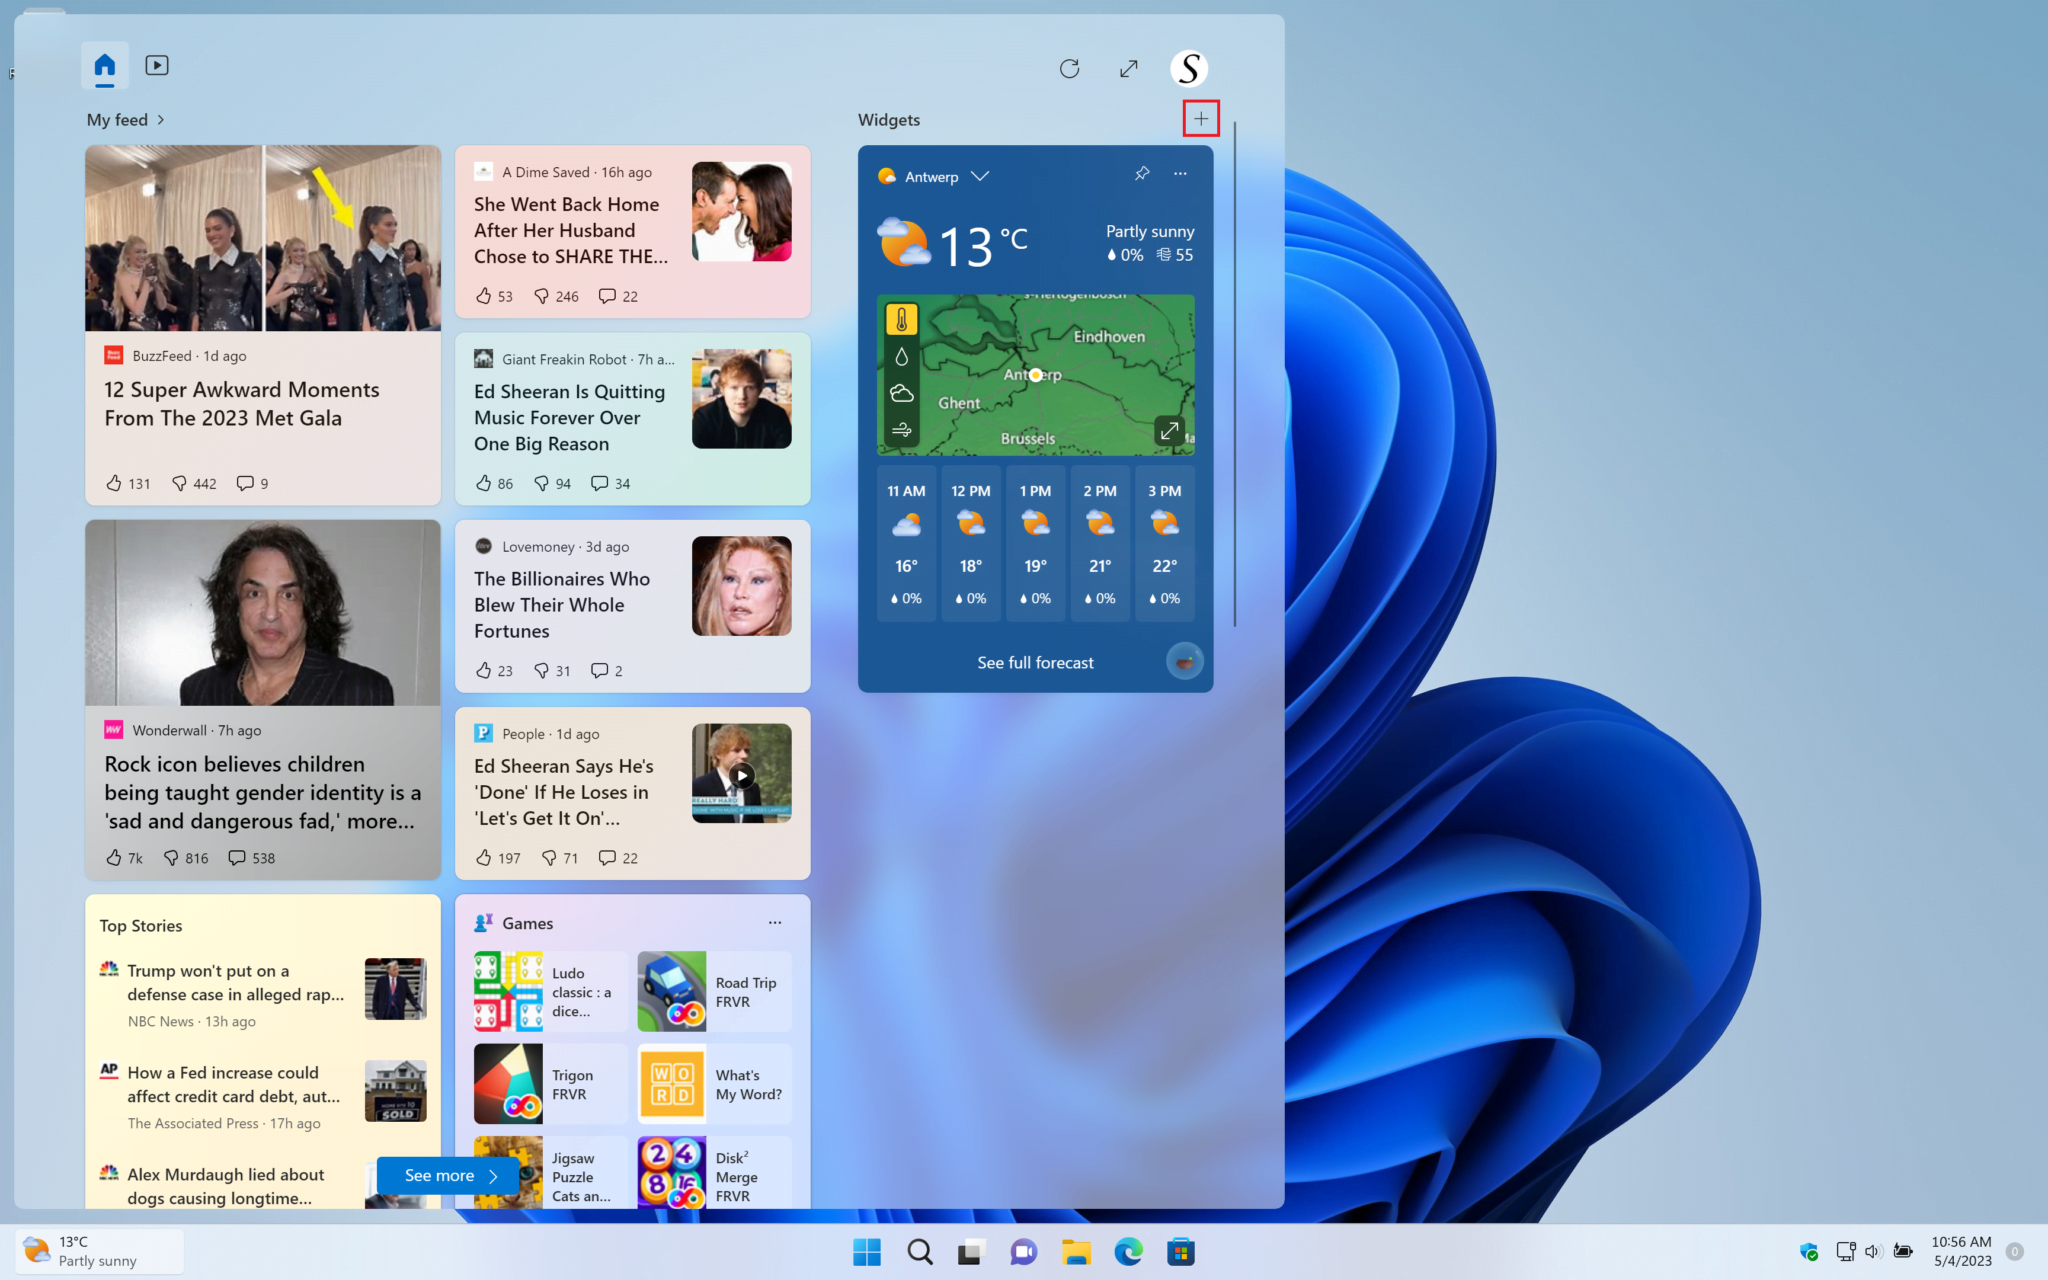Select the temperature layer on weather map
Screen dimensions: 2048x1280
point(902,318)
